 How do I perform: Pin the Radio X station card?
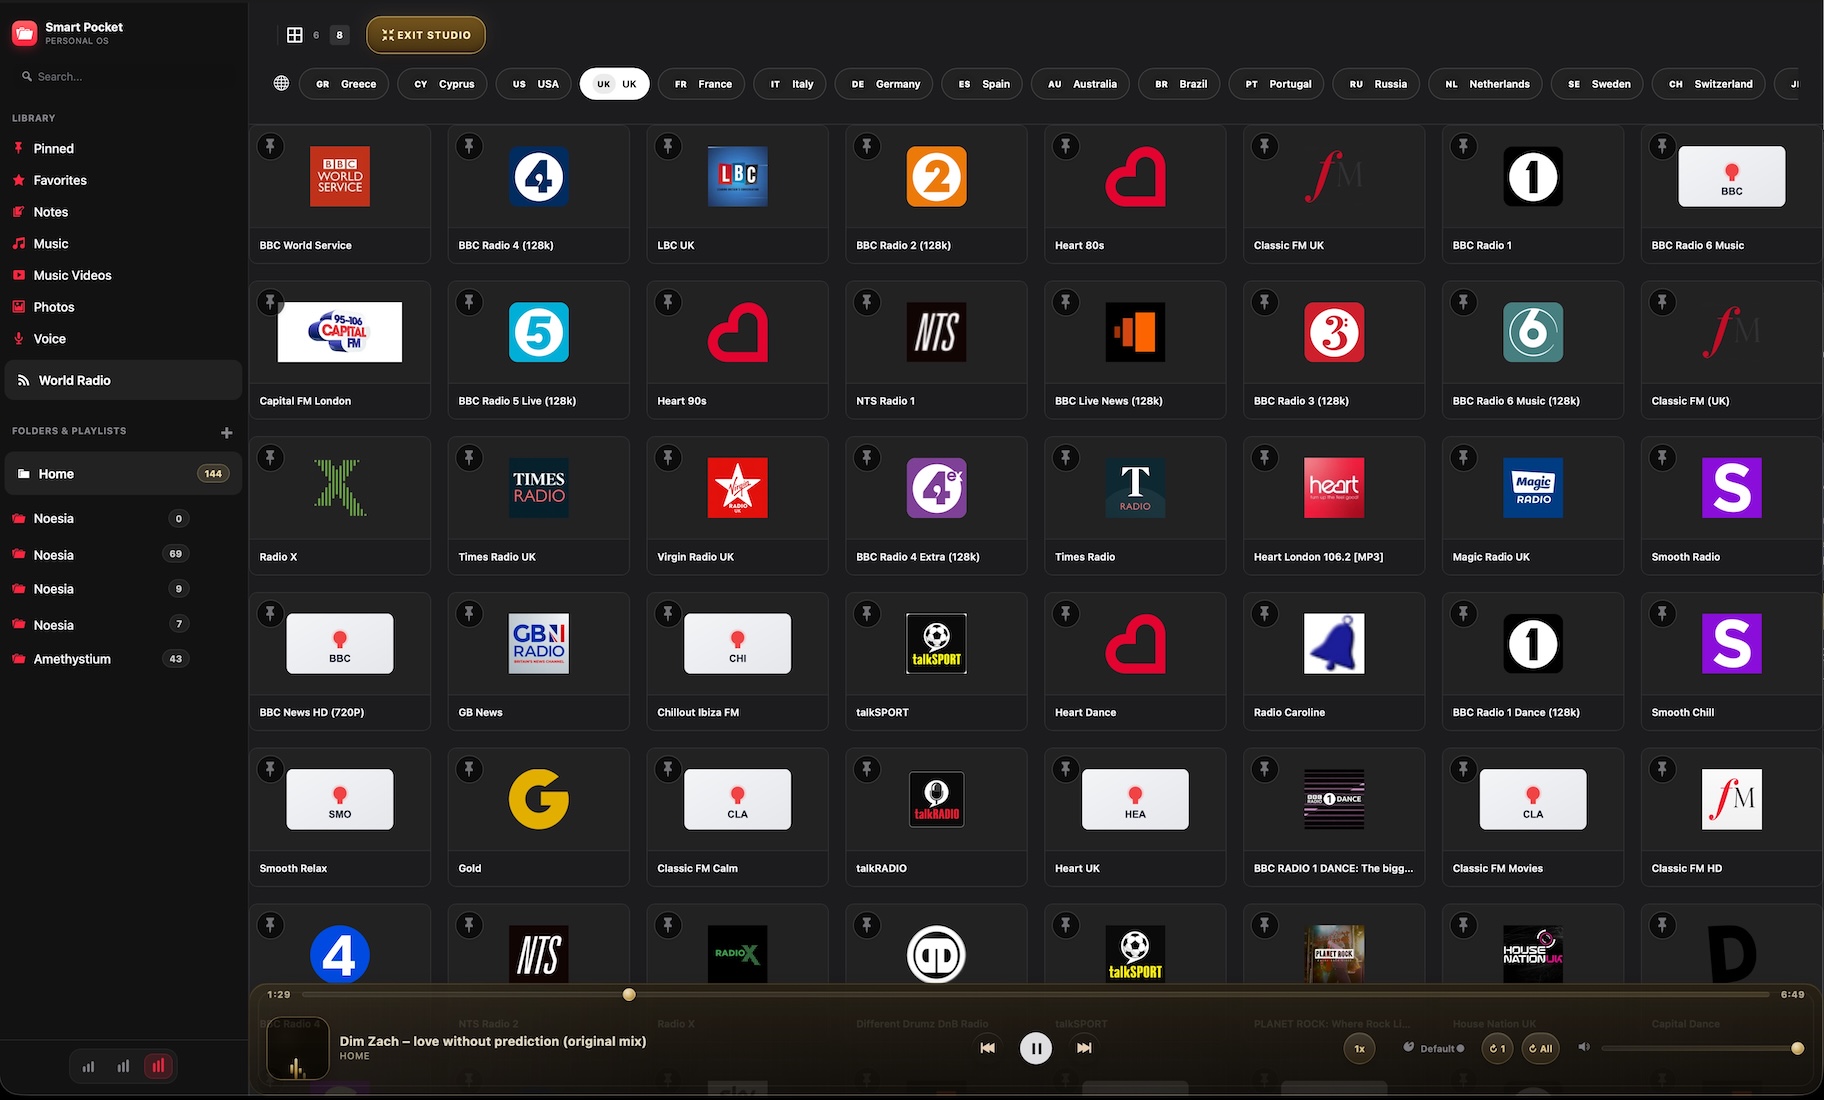coord(270,458)
